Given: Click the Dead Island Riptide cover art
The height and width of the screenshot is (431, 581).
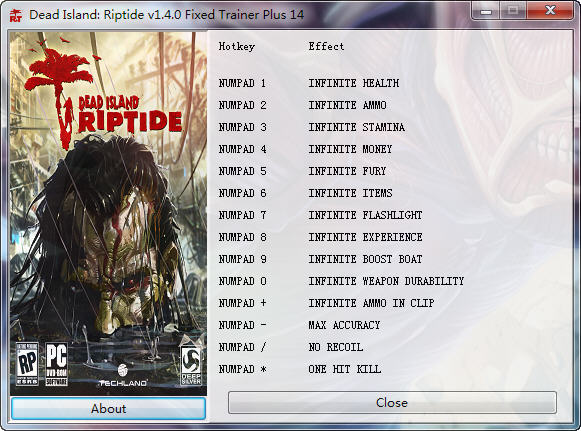Looking at the screenshot, I should pyautogui.click(x=108, y=213).
